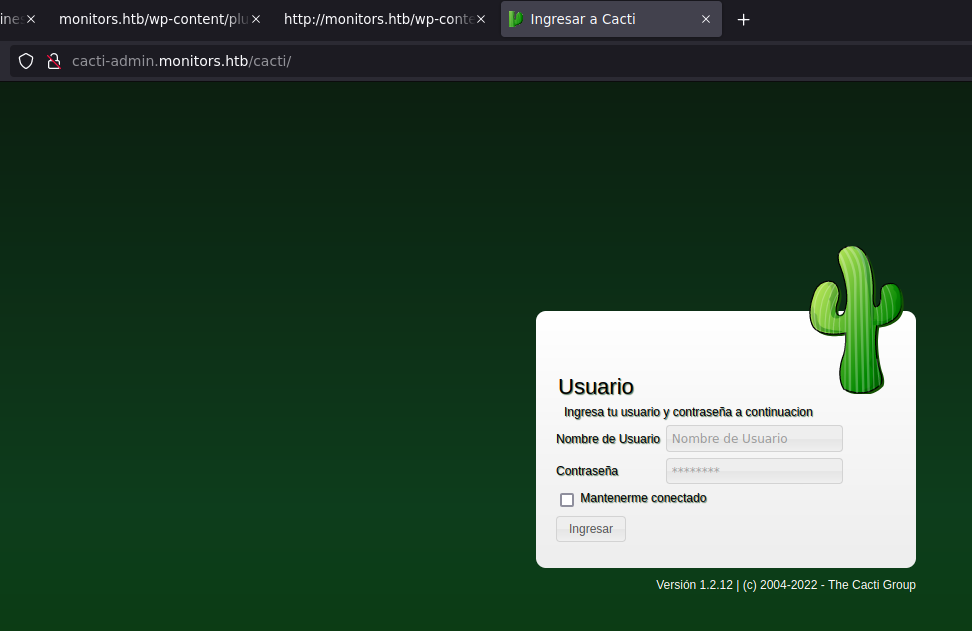Click the Cacti favicon in active tab
The width and height of the screenshot is (972, 631).
pos(516,19)
